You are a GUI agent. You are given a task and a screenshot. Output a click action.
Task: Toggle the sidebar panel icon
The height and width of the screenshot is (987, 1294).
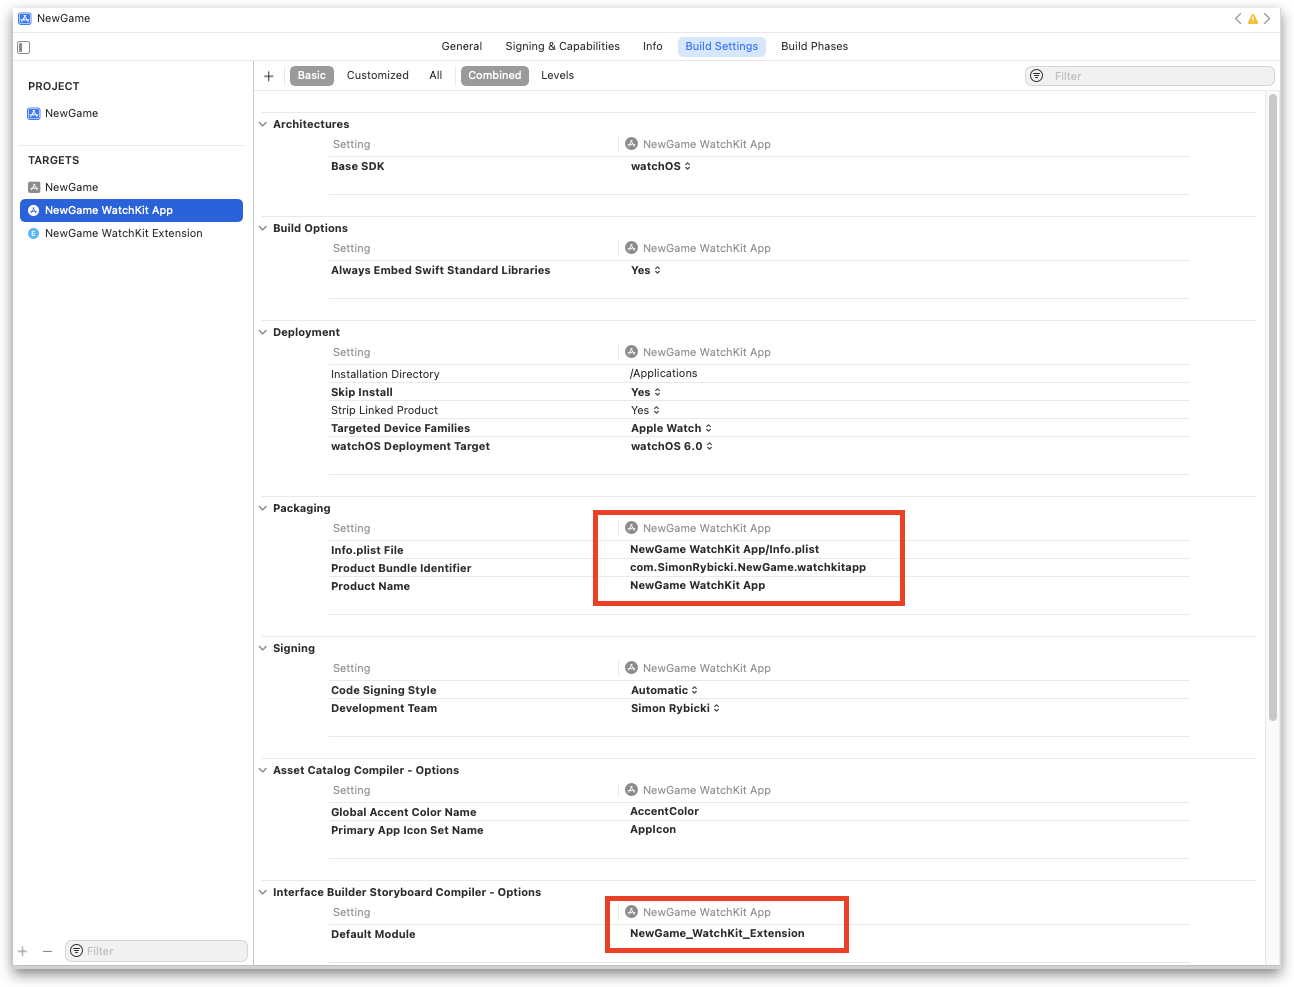24,47
